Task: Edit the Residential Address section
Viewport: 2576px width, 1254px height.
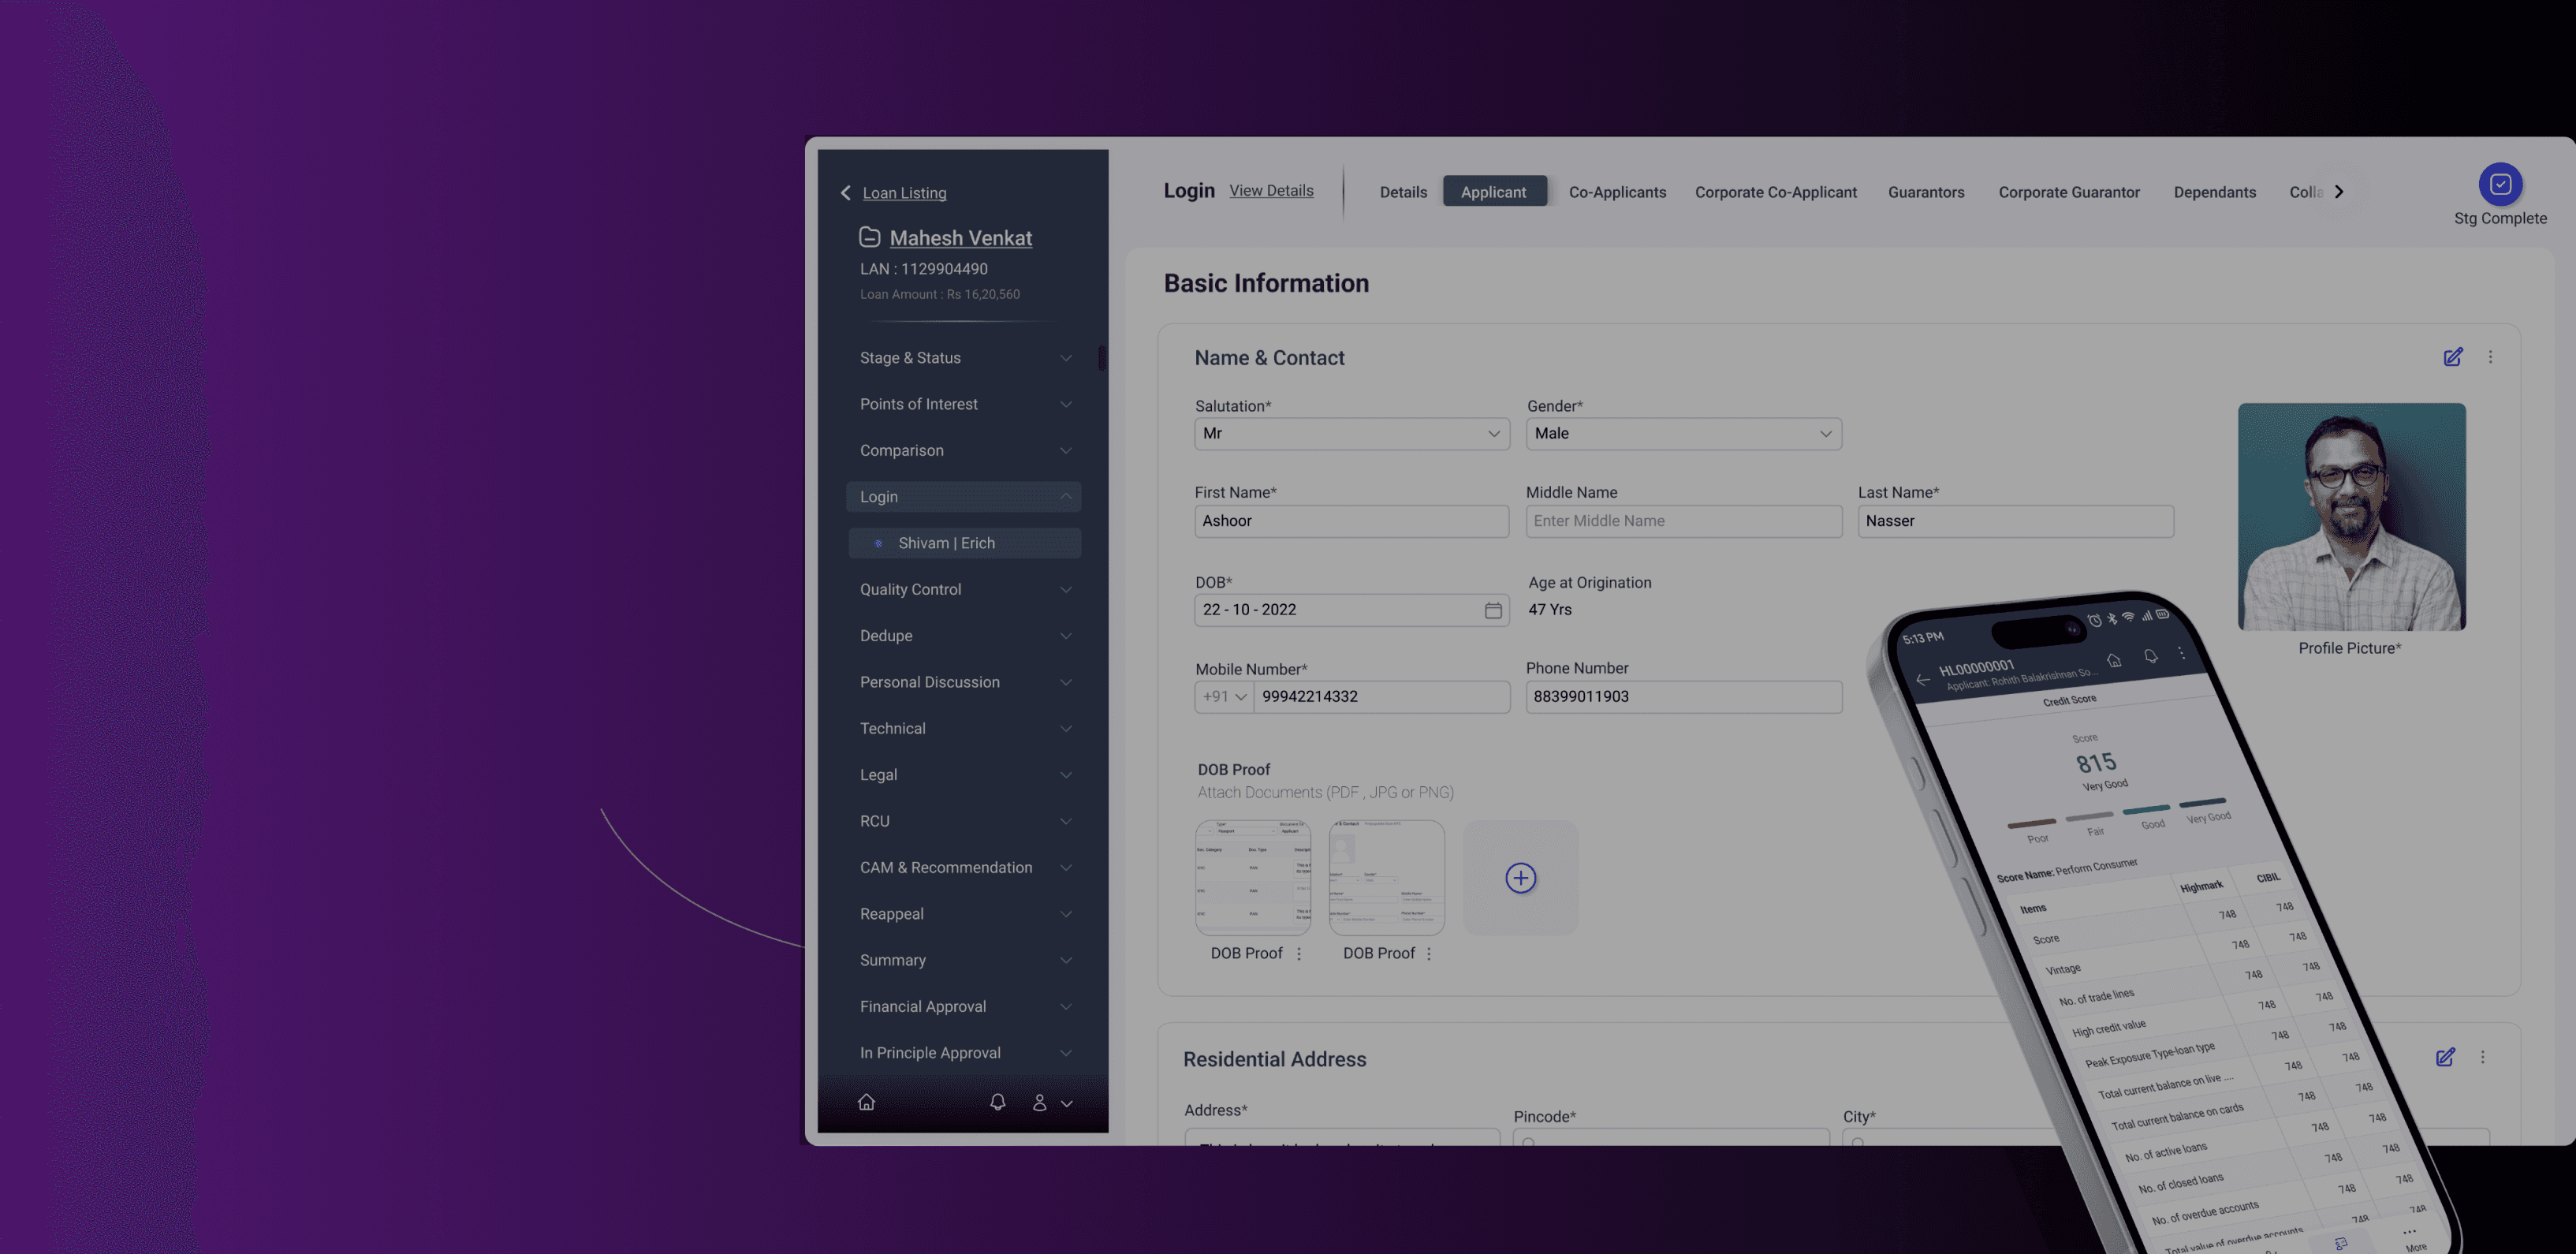Action: (2445, 1057)
